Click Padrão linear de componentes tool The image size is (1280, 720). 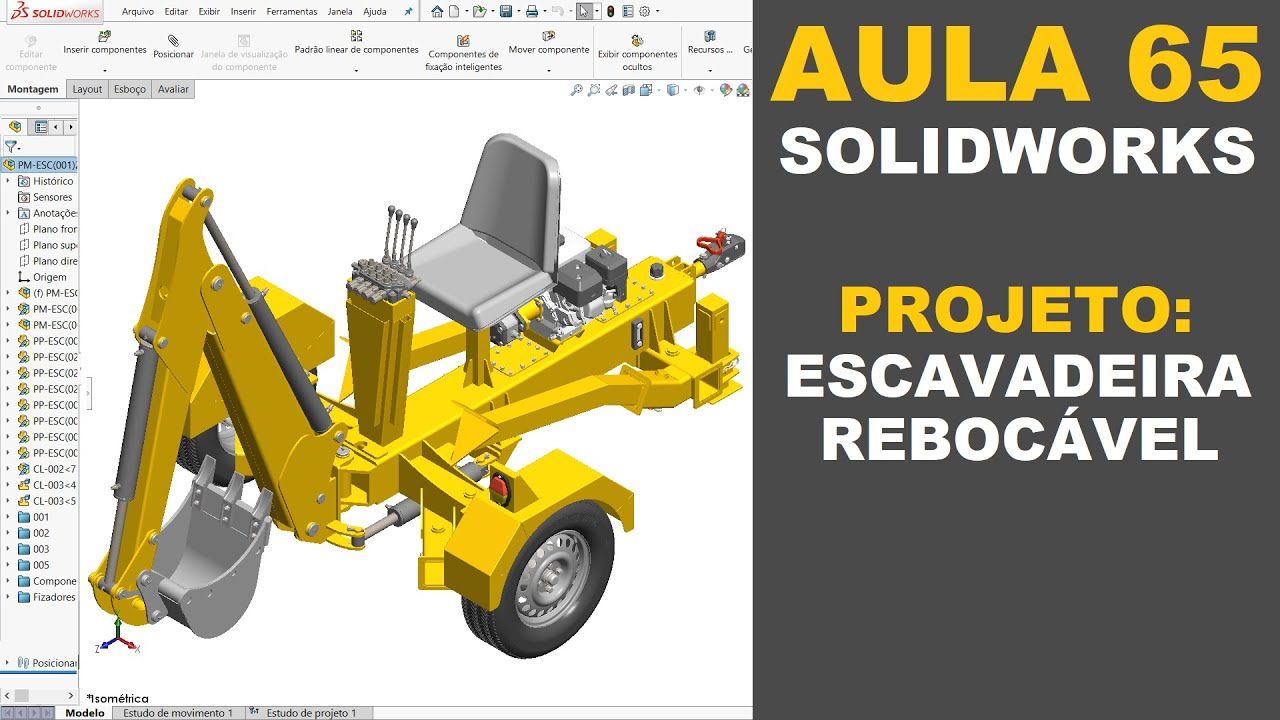356,42
